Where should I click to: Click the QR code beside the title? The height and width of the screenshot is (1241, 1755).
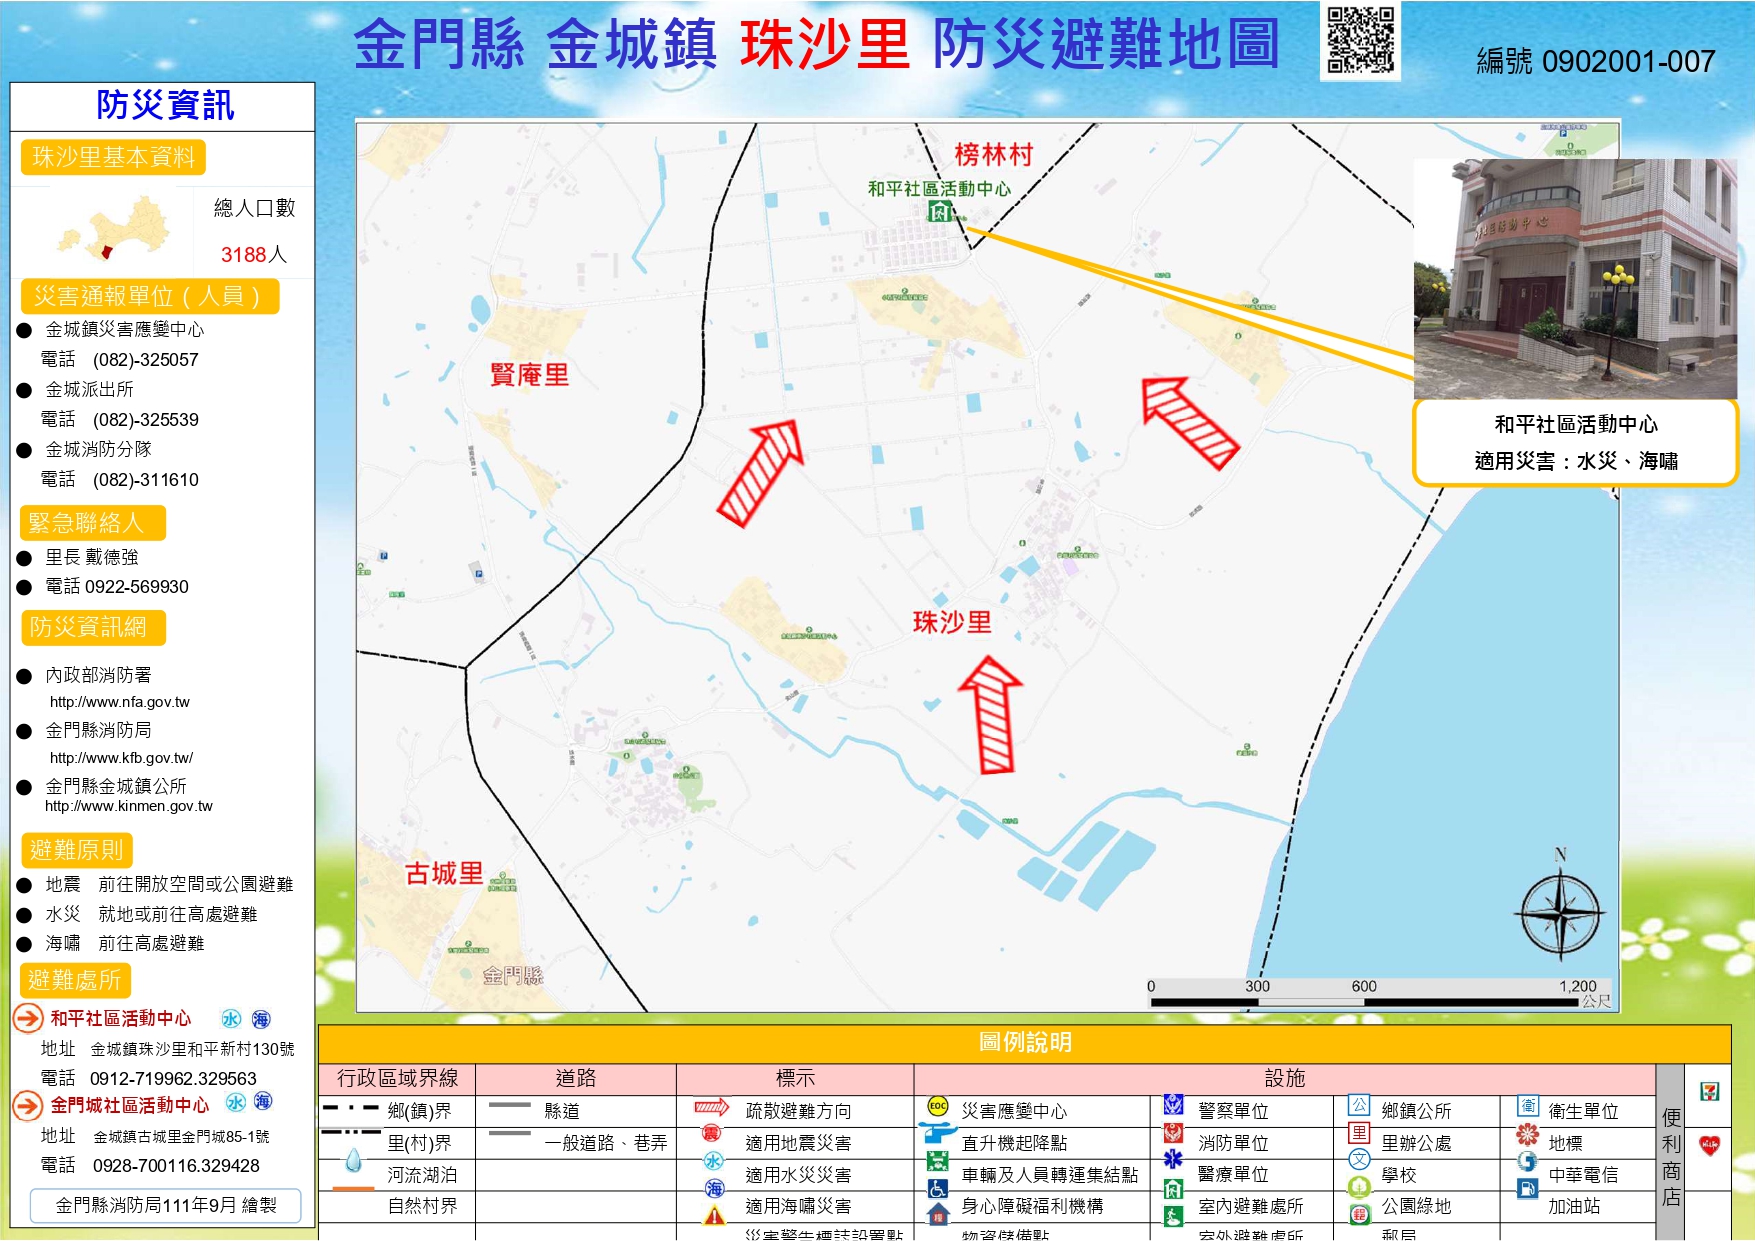tap(1360, 40)
